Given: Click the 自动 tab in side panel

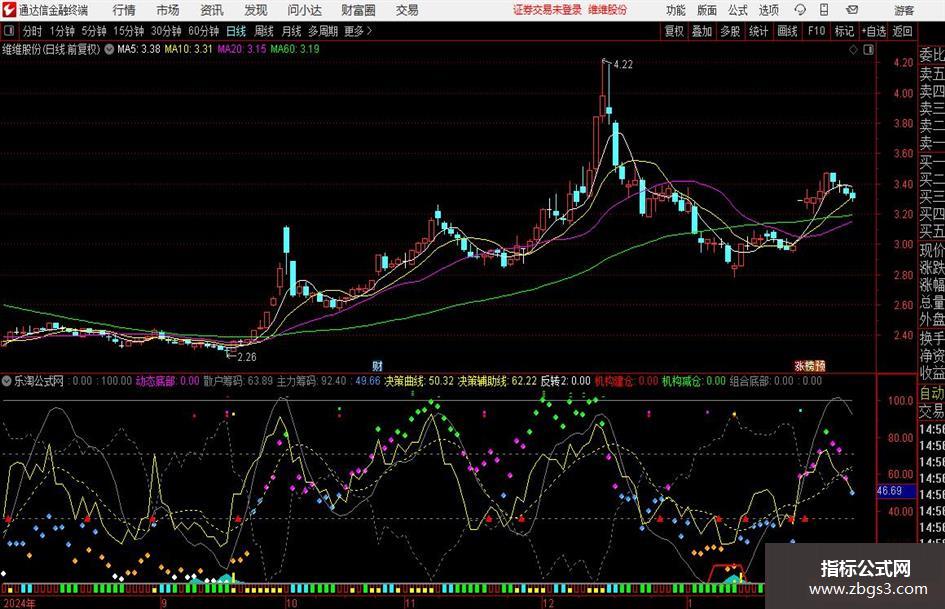Looking at the screenshot, I should (931, 393).
